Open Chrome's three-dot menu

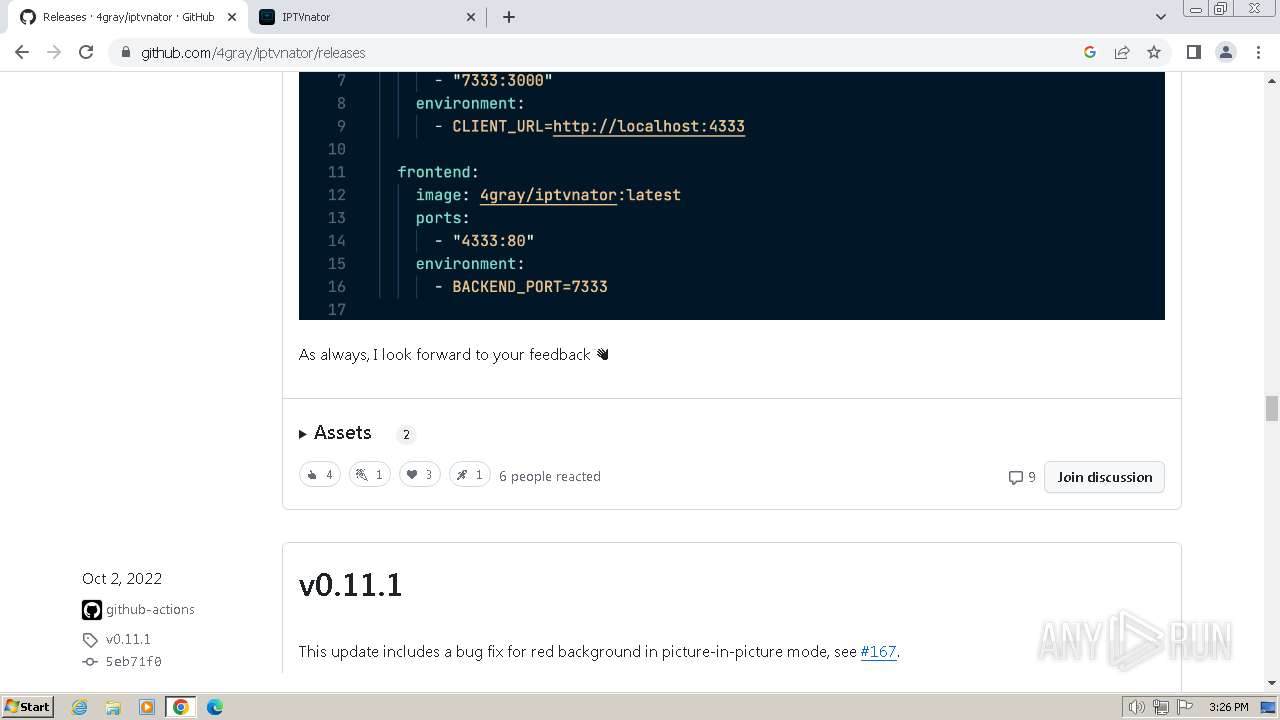[x=1258, y=52]
